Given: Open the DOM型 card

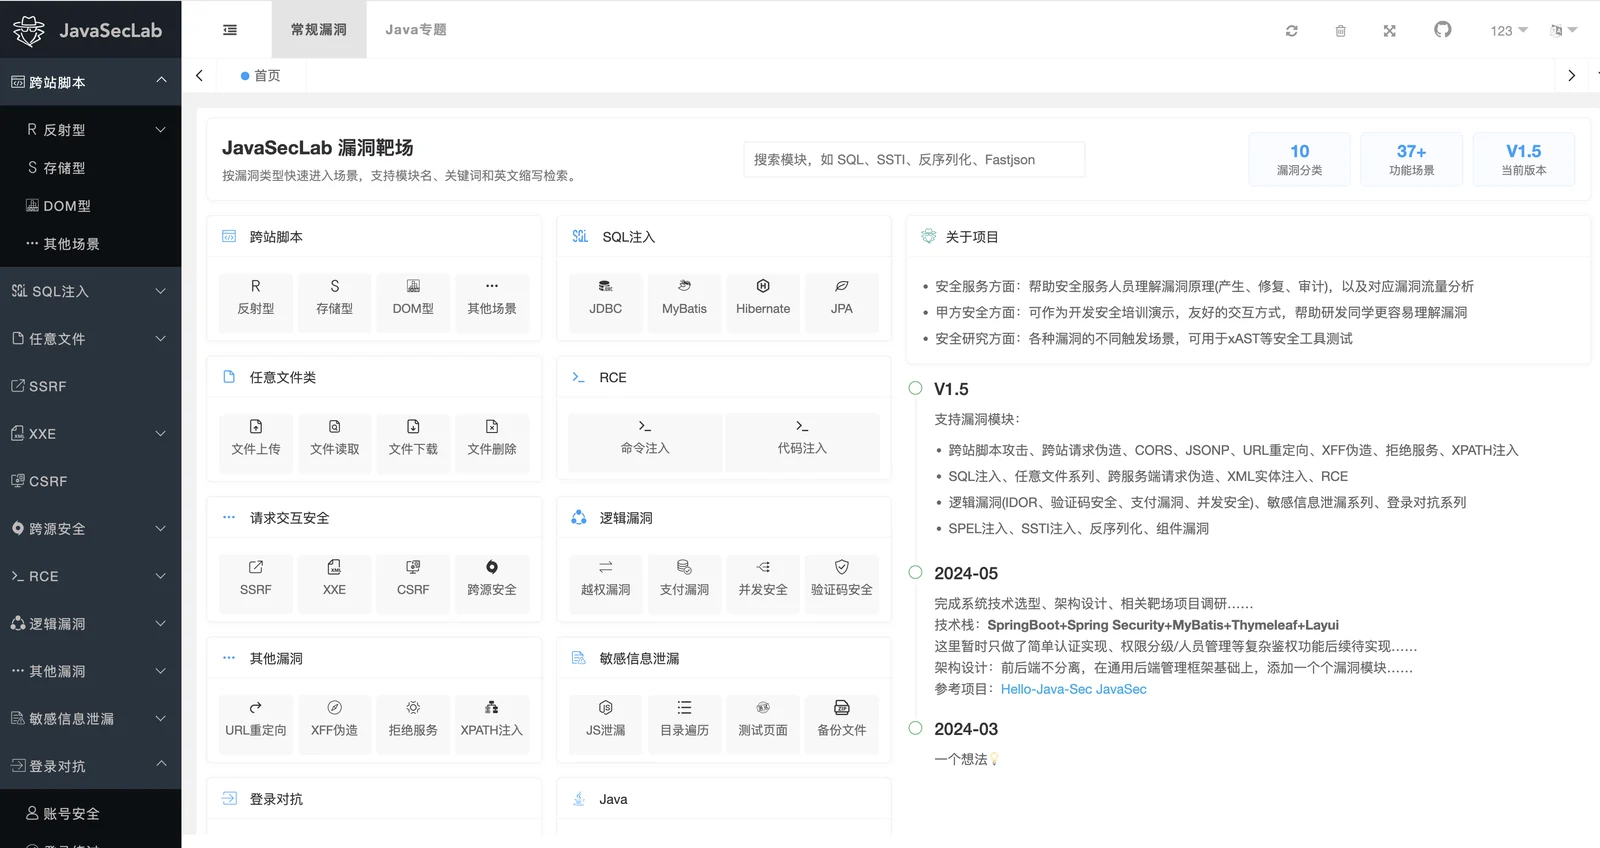Looking at the screenshot, I should click(x=413, y=302).
